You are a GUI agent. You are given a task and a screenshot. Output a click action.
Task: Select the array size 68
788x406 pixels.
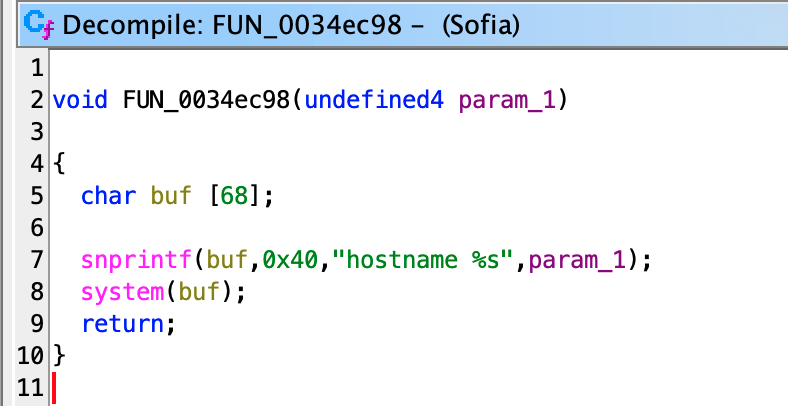coord(233,195)
